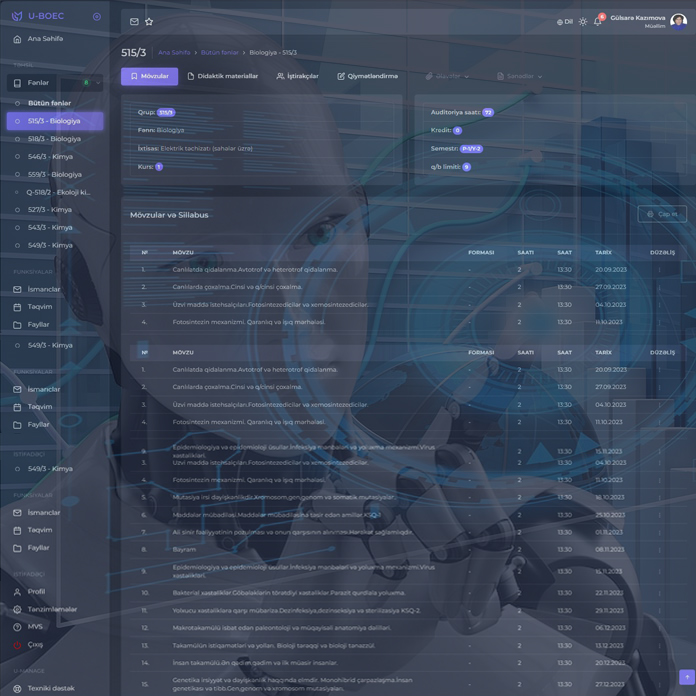Open the Dil language dropdown

pos(565,21)
